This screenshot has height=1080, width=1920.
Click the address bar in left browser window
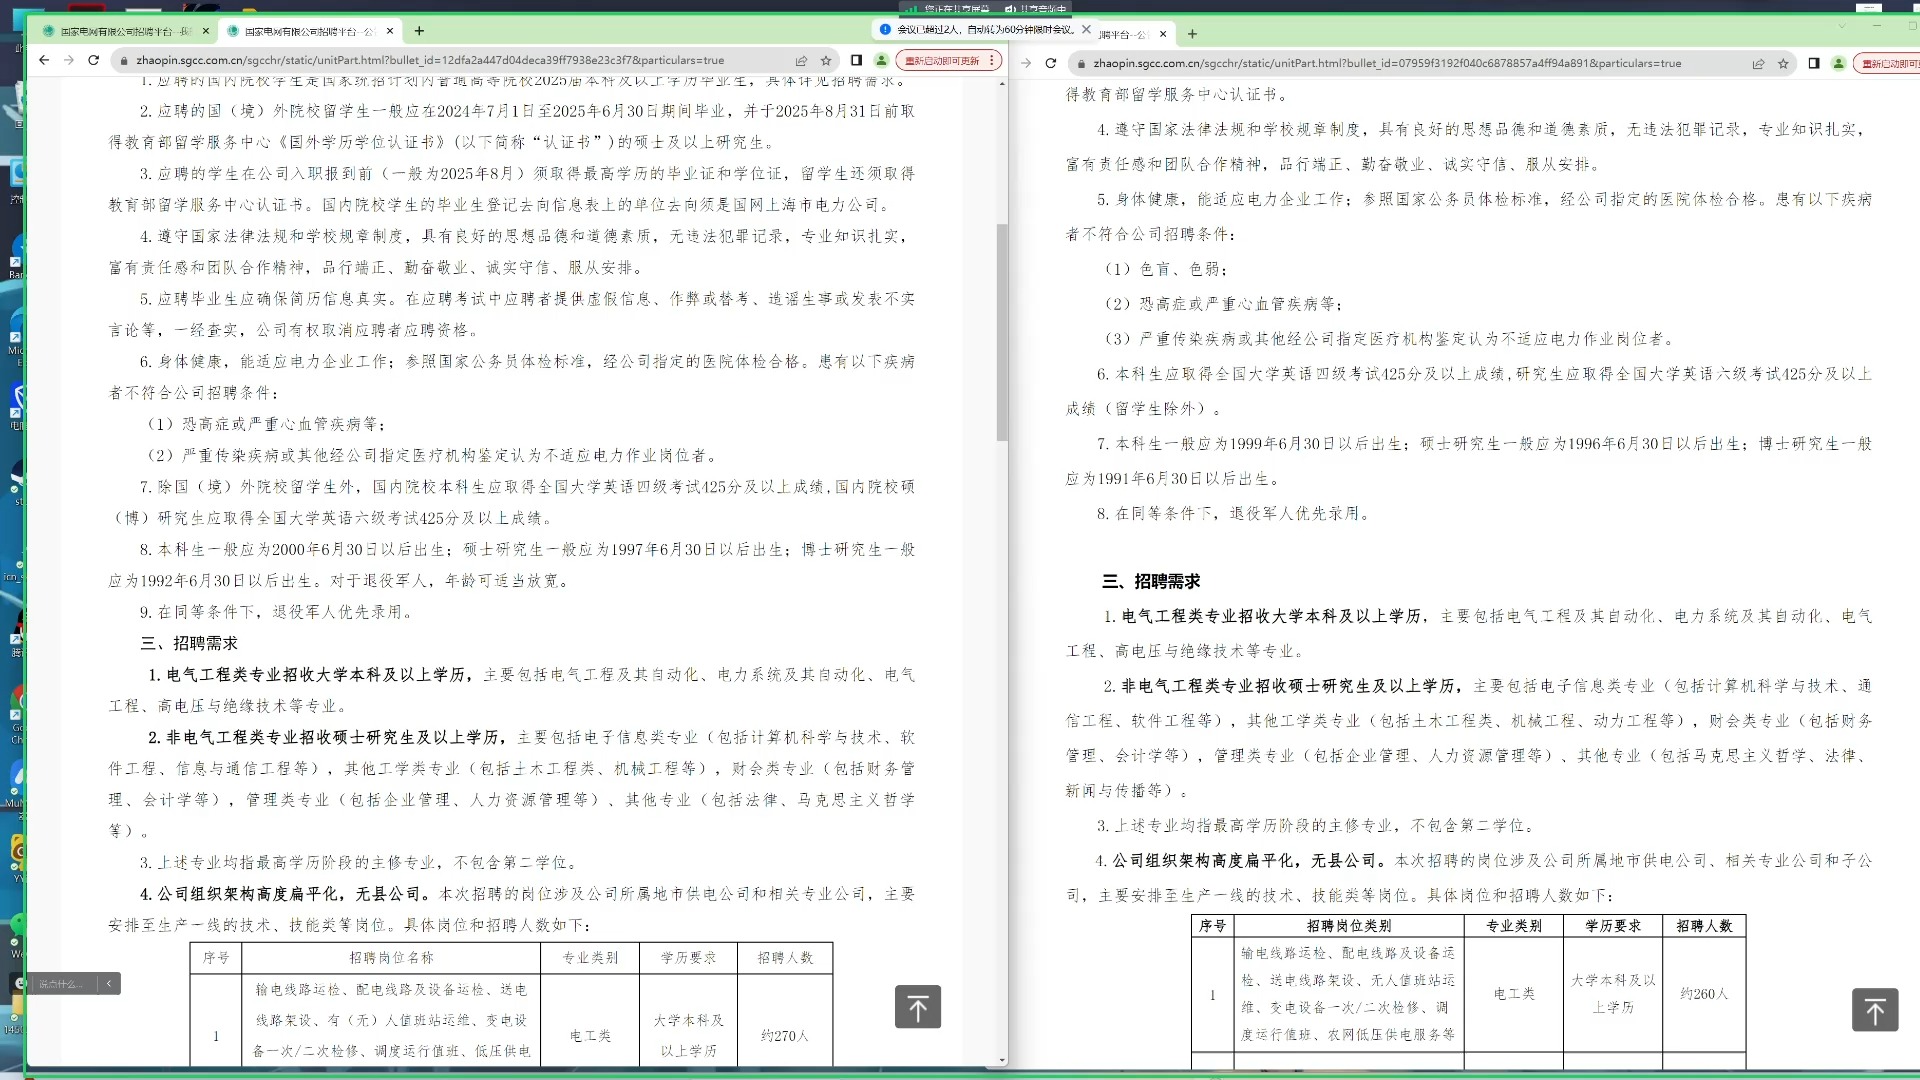[460, 60]
